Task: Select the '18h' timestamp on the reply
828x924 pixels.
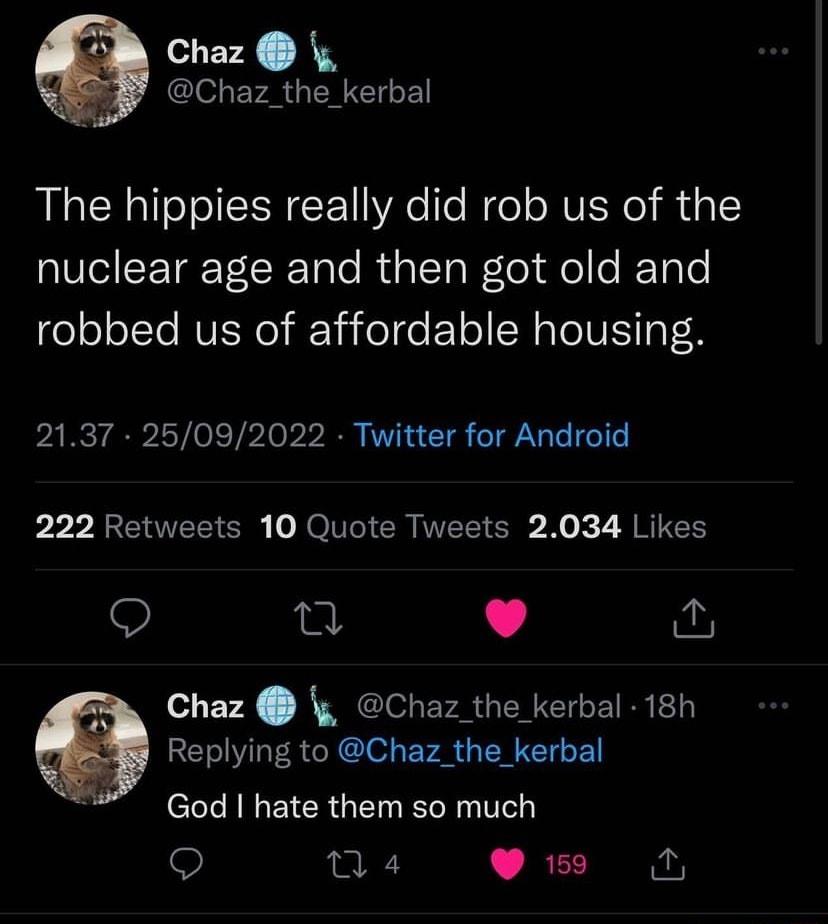Action: [x=673, y=706]
